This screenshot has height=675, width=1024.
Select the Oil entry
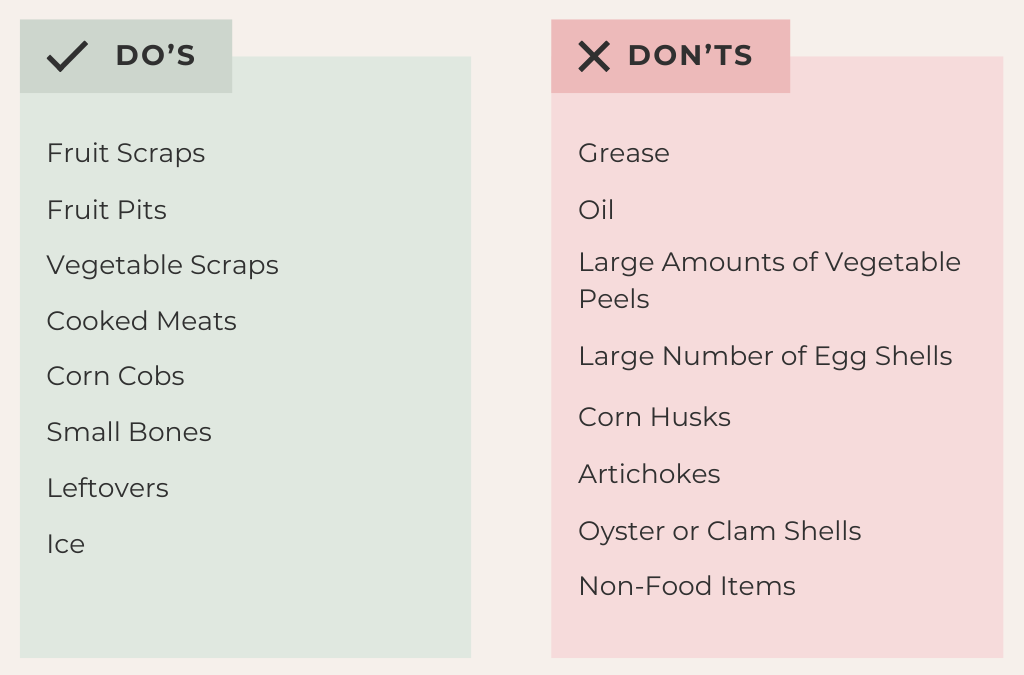tap(596, 210)
